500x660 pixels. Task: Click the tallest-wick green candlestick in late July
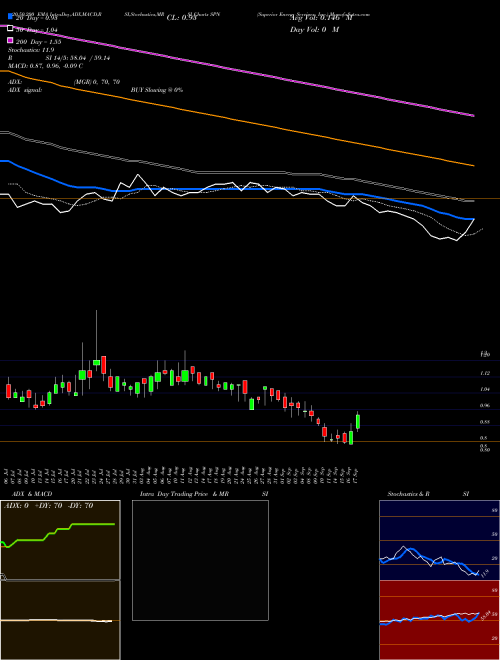(x=96, y=362)
